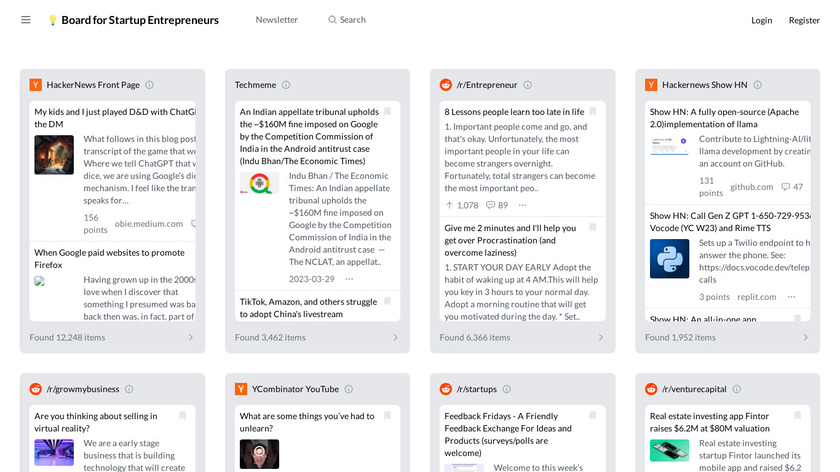
Task: Open the github.com source link
Action: (751, 187)
